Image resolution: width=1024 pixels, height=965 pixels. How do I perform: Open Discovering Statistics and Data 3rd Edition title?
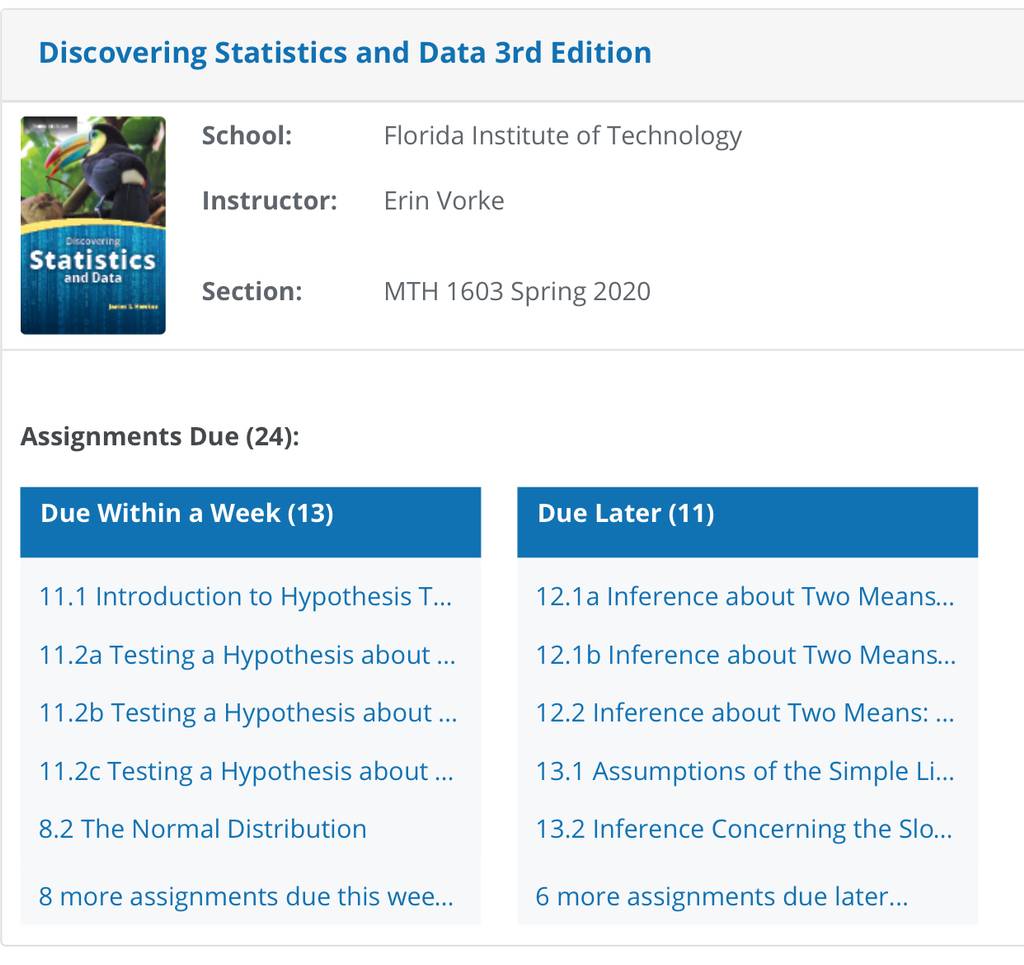point(345,52)
